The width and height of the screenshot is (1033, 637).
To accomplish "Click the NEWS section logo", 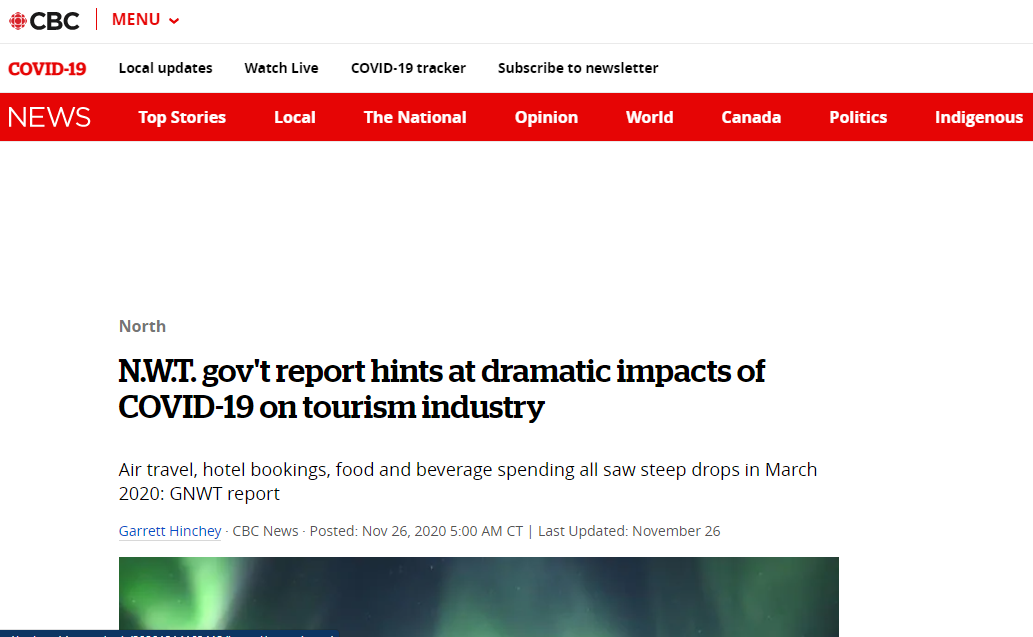I will pos(49,117).
